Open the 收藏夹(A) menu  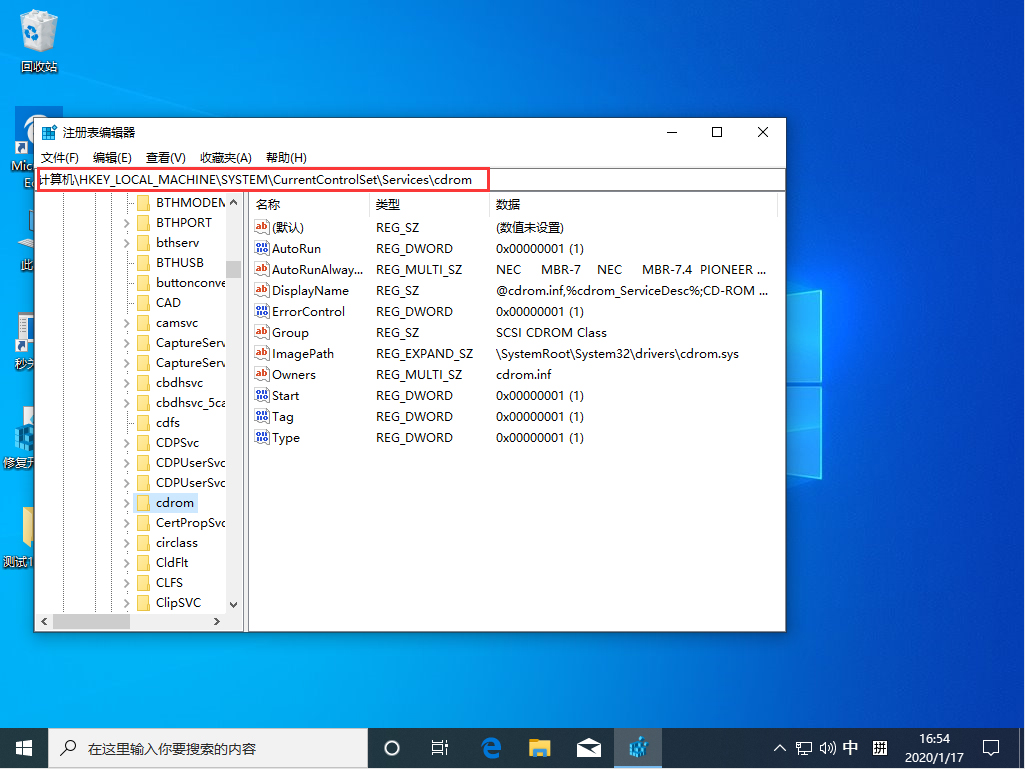[225, 157]
